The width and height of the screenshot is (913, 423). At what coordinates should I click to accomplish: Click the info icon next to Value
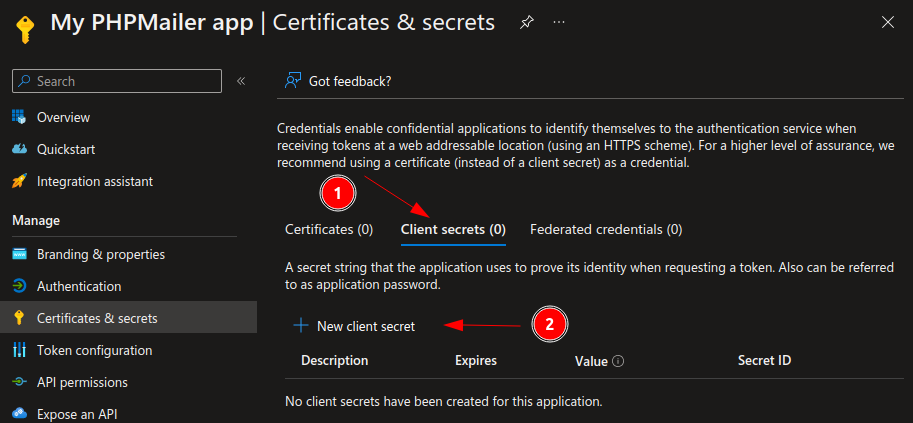(618, 361)
